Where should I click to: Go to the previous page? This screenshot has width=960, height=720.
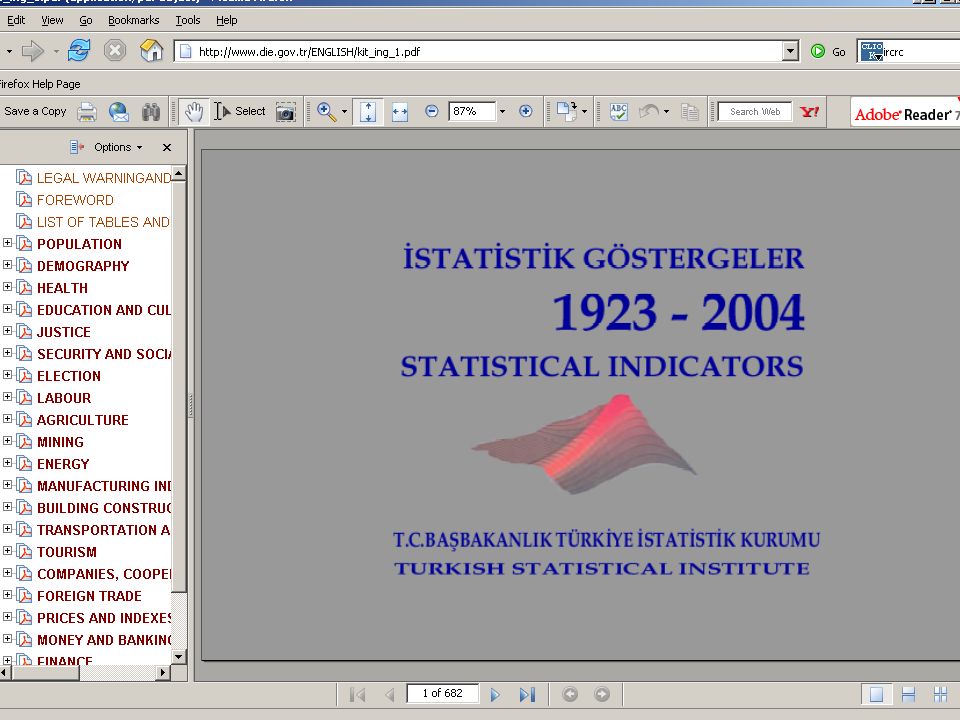390,694
